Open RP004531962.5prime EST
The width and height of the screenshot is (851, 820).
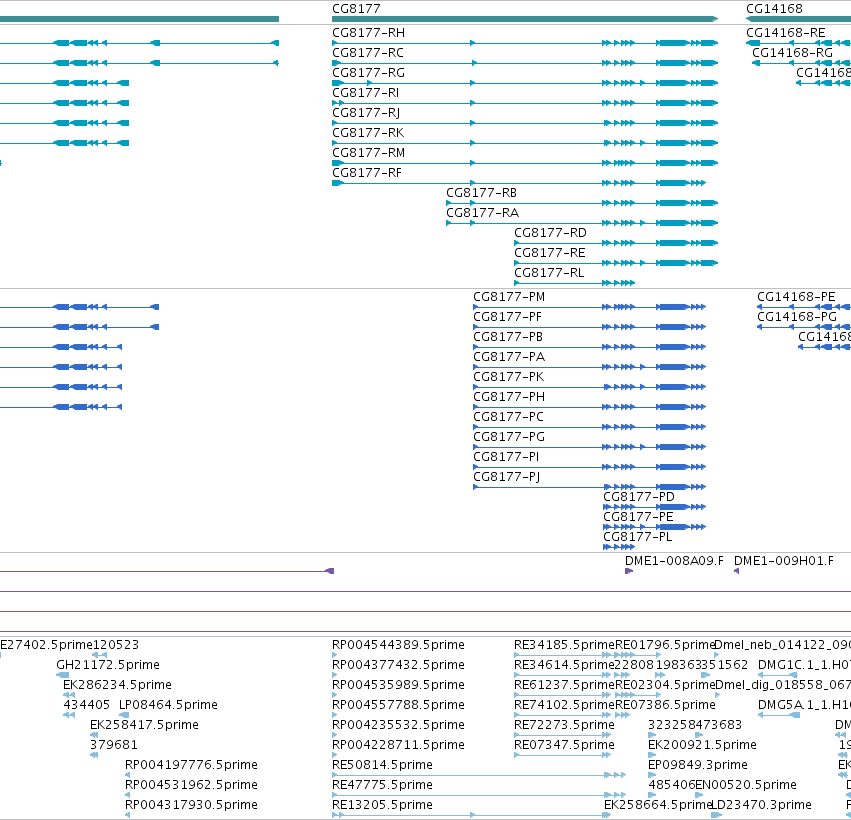[x=191, y=785]
